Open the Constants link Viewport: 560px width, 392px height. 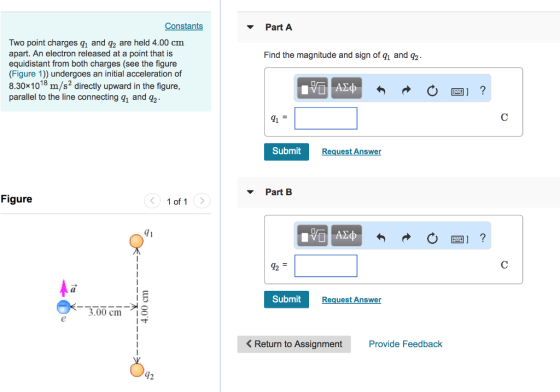pos(184,26)
